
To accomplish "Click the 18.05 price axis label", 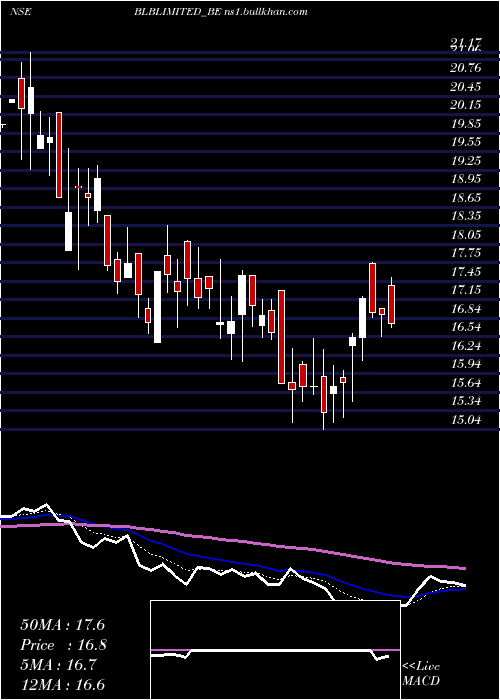I will pyautogui.click(x=466, y=235).
